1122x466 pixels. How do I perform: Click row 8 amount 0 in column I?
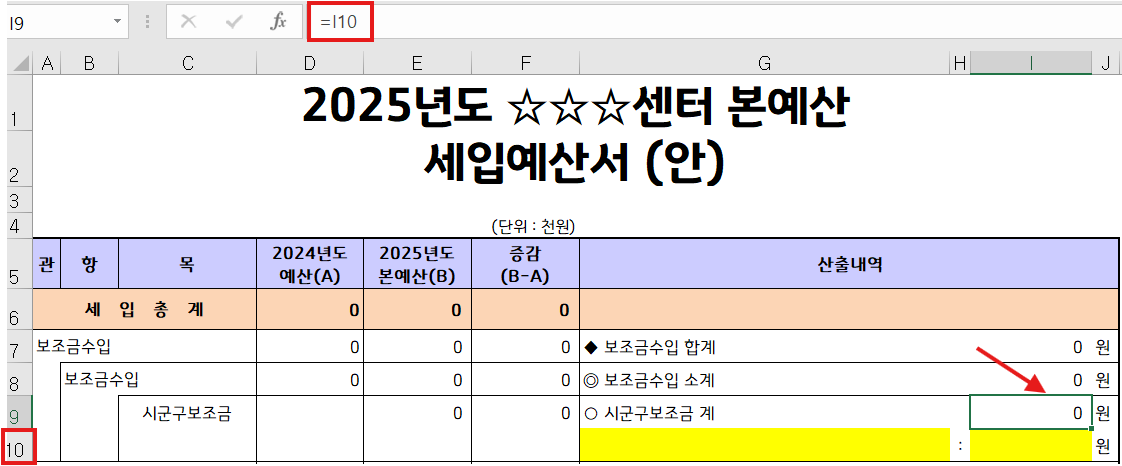(1030, 379)
